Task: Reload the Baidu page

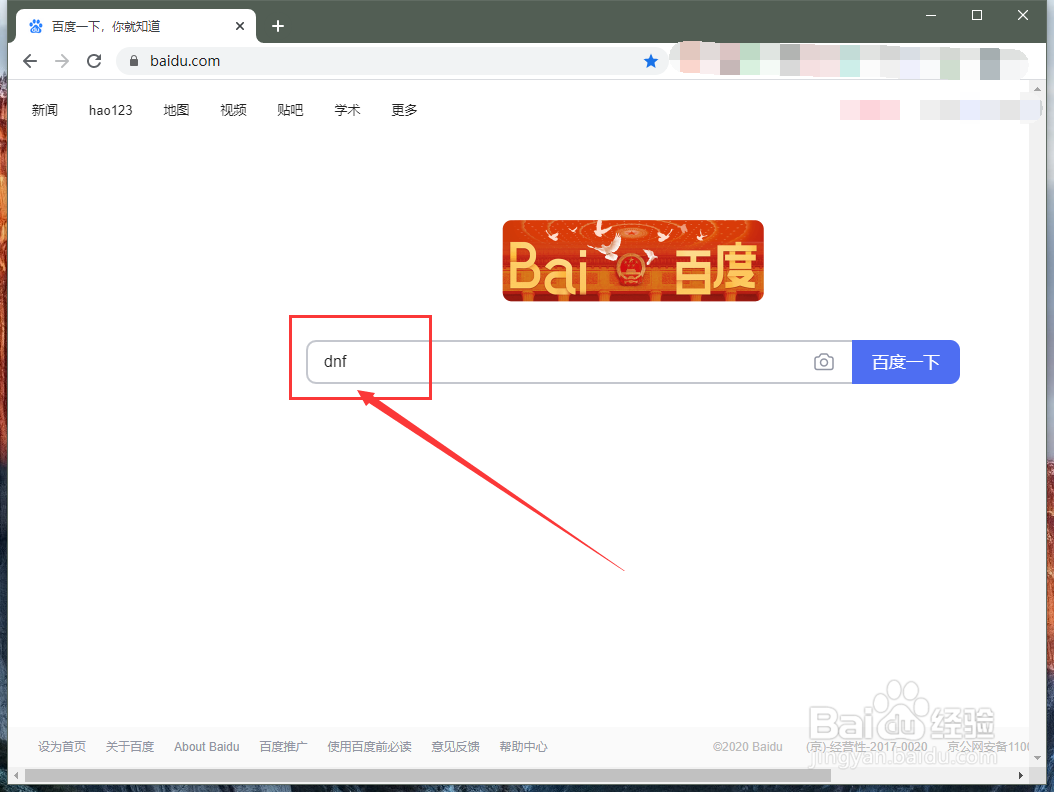Action: coord(94,61)
